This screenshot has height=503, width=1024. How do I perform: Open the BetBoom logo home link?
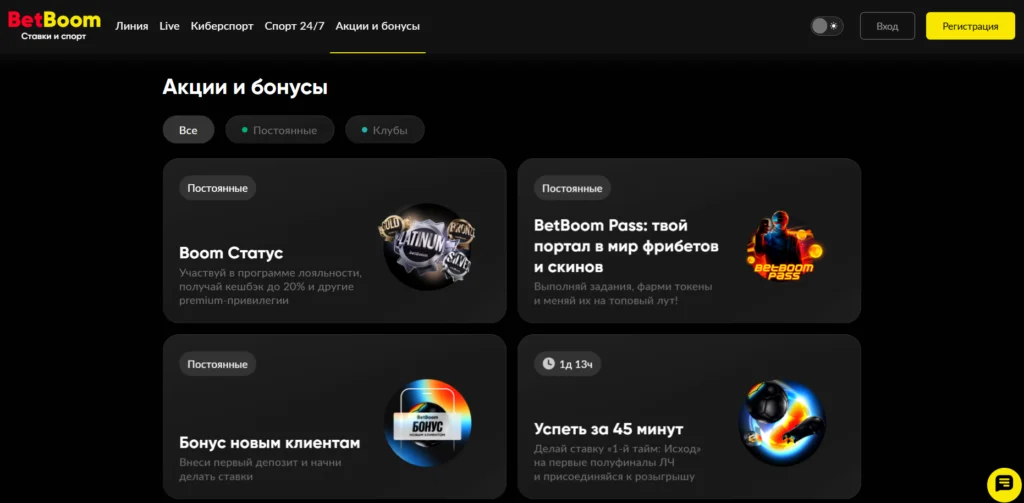click(54, 26)
